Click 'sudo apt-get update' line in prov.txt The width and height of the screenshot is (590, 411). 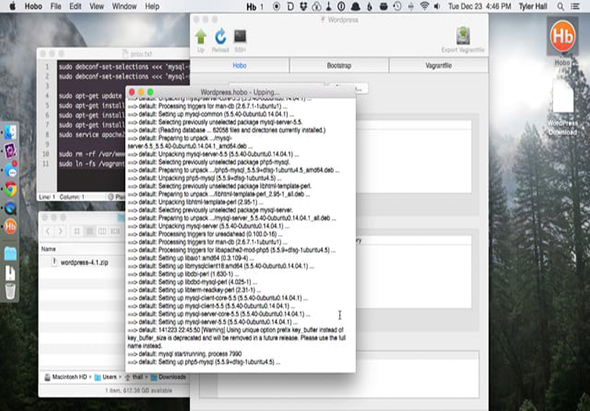(x=90, y=96)
